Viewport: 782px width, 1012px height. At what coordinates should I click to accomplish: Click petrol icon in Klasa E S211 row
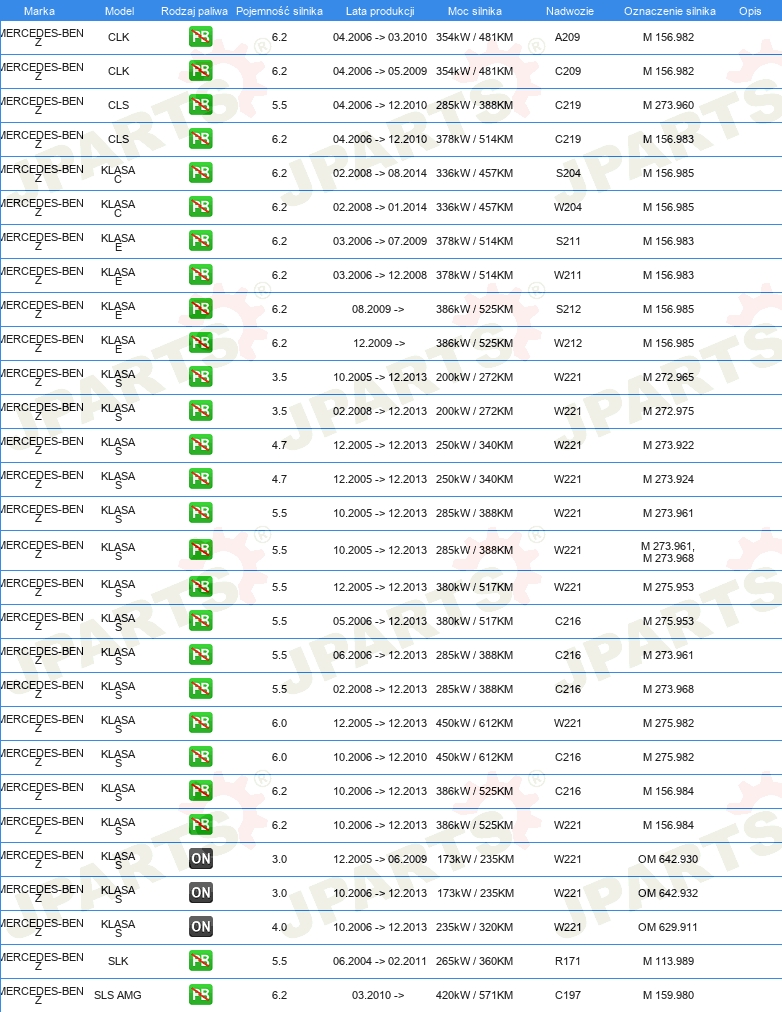coord(201,241)
